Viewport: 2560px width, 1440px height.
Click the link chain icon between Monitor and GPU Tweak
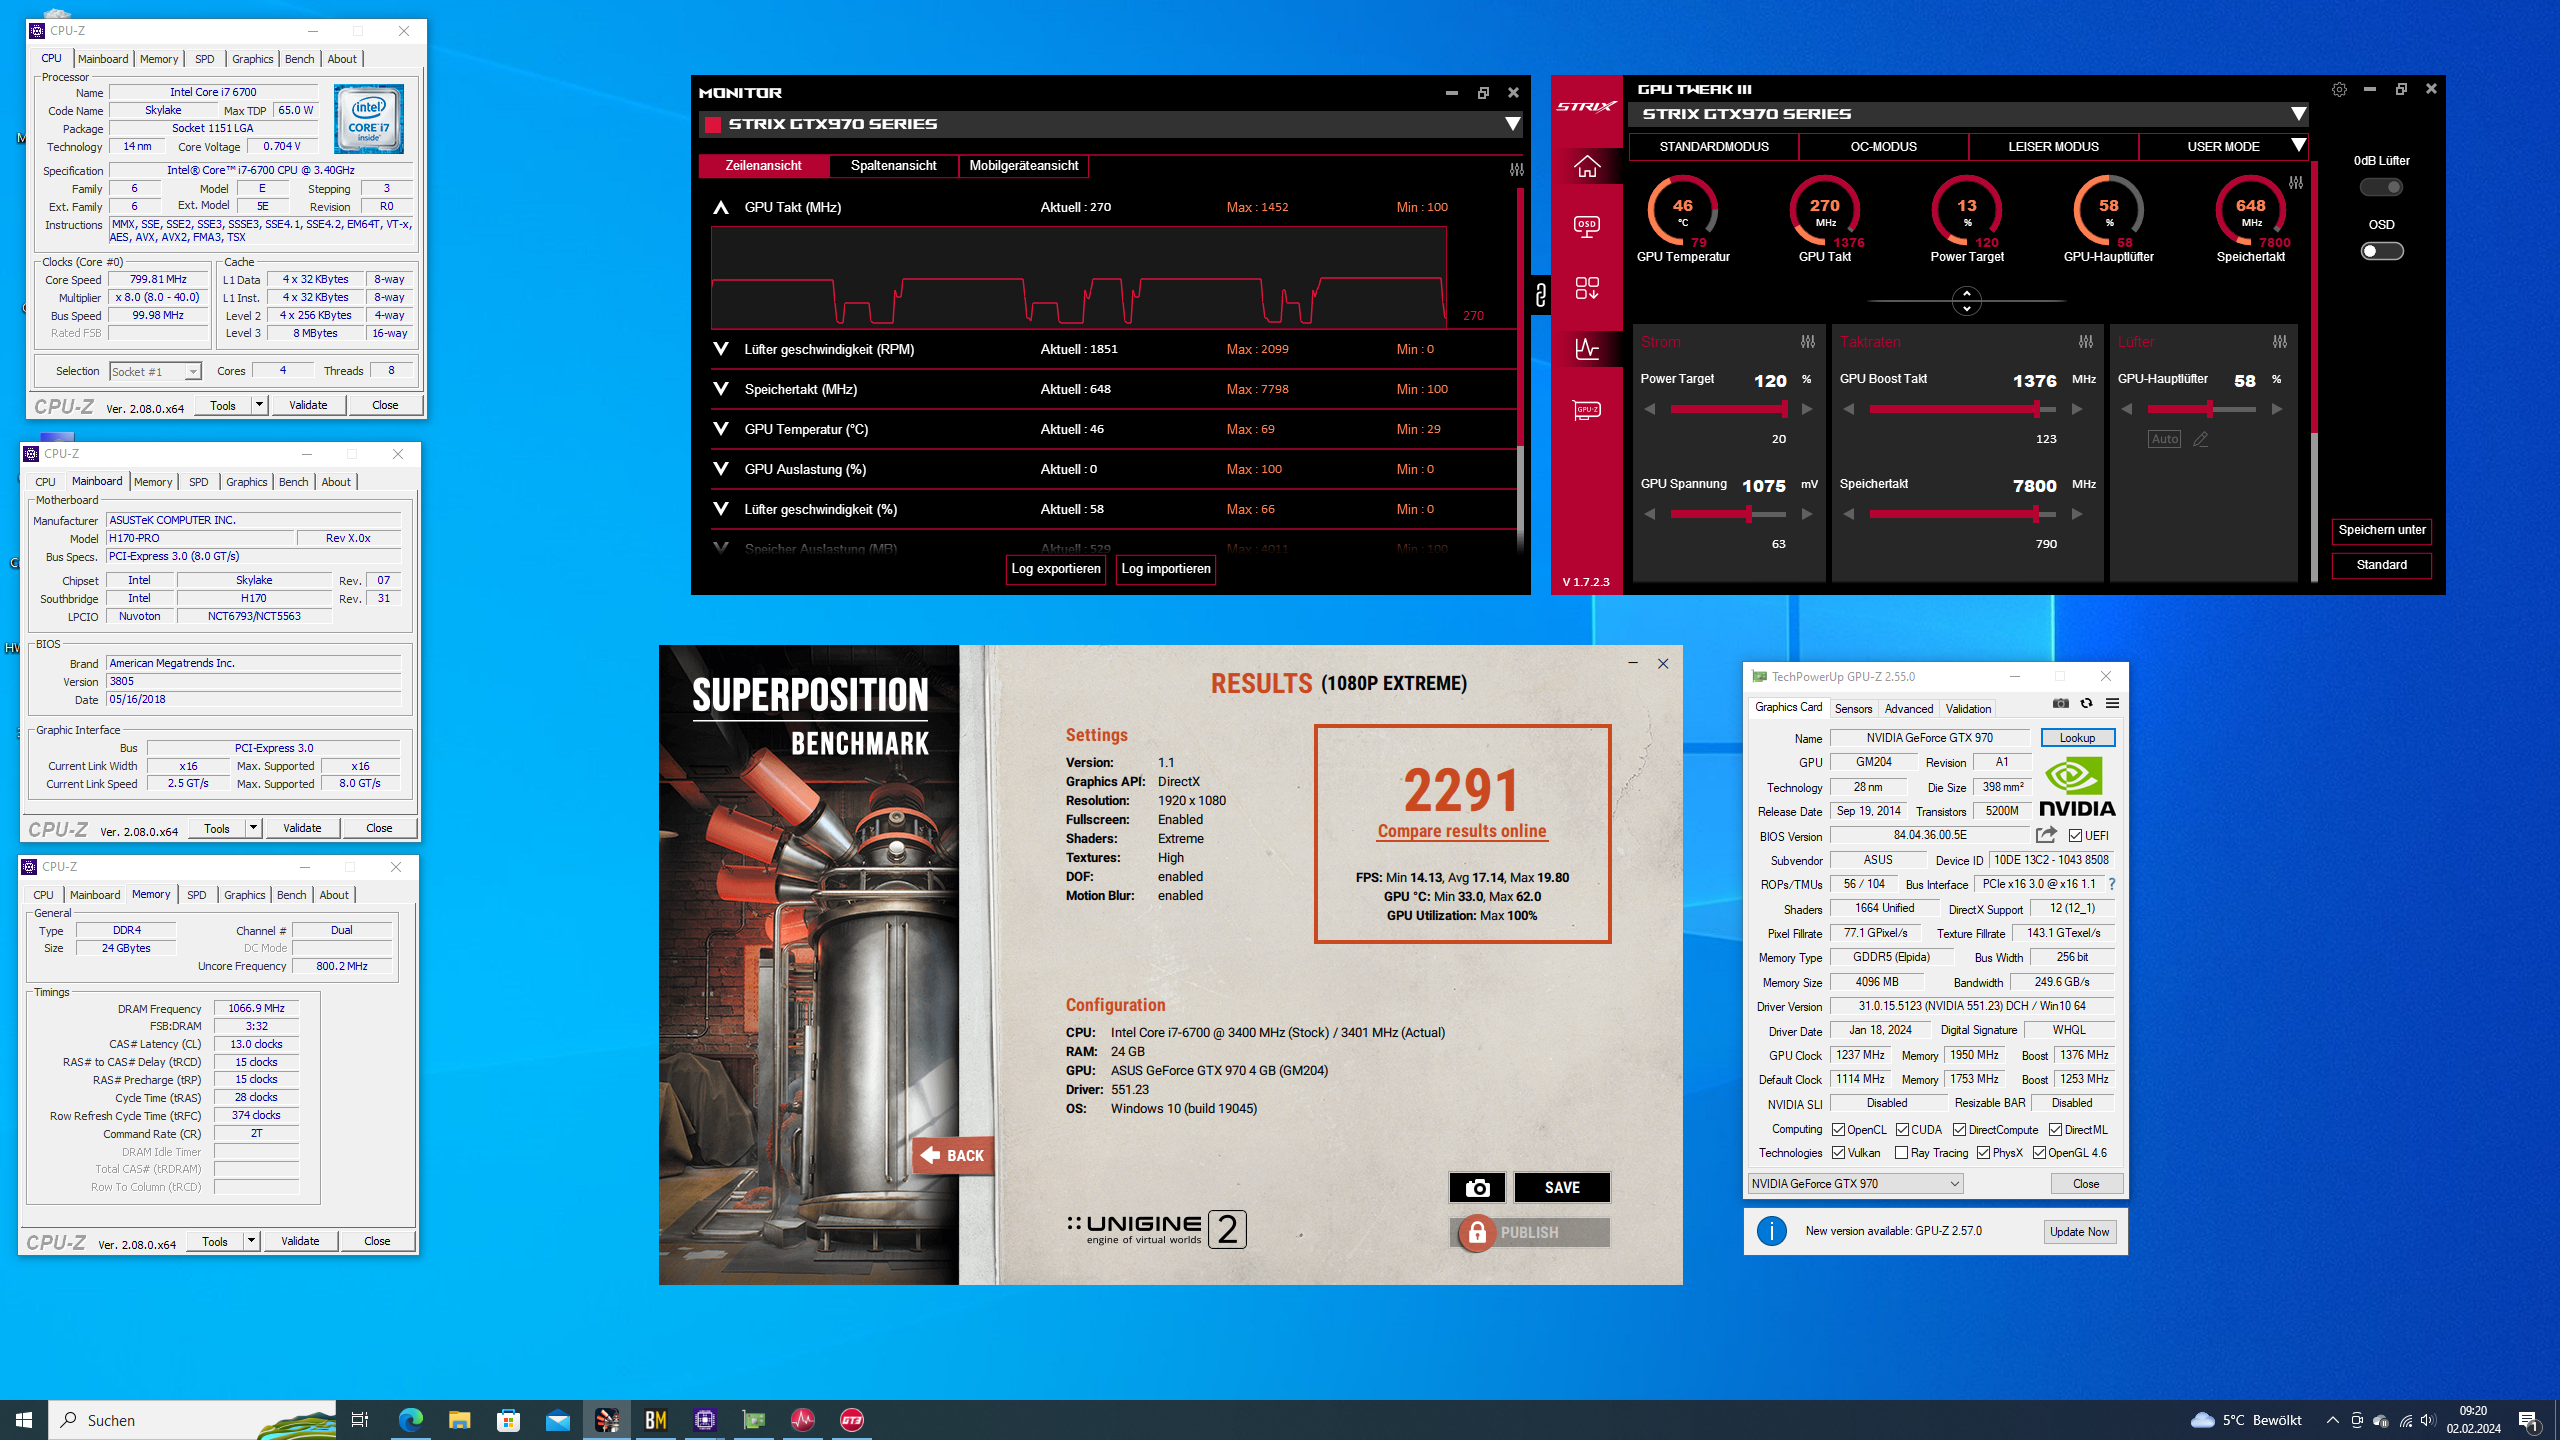[1540, 294]
